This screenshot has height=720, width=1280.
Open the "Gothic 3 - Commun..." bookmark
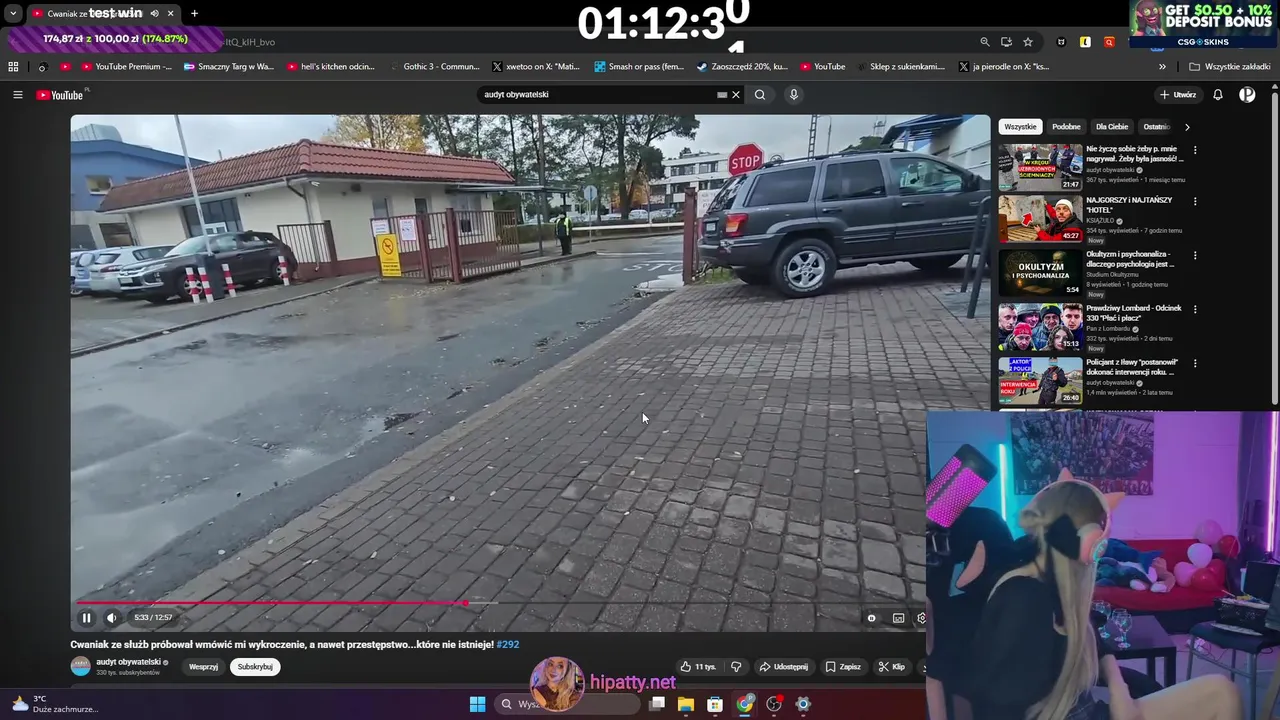tap(434, 67)
